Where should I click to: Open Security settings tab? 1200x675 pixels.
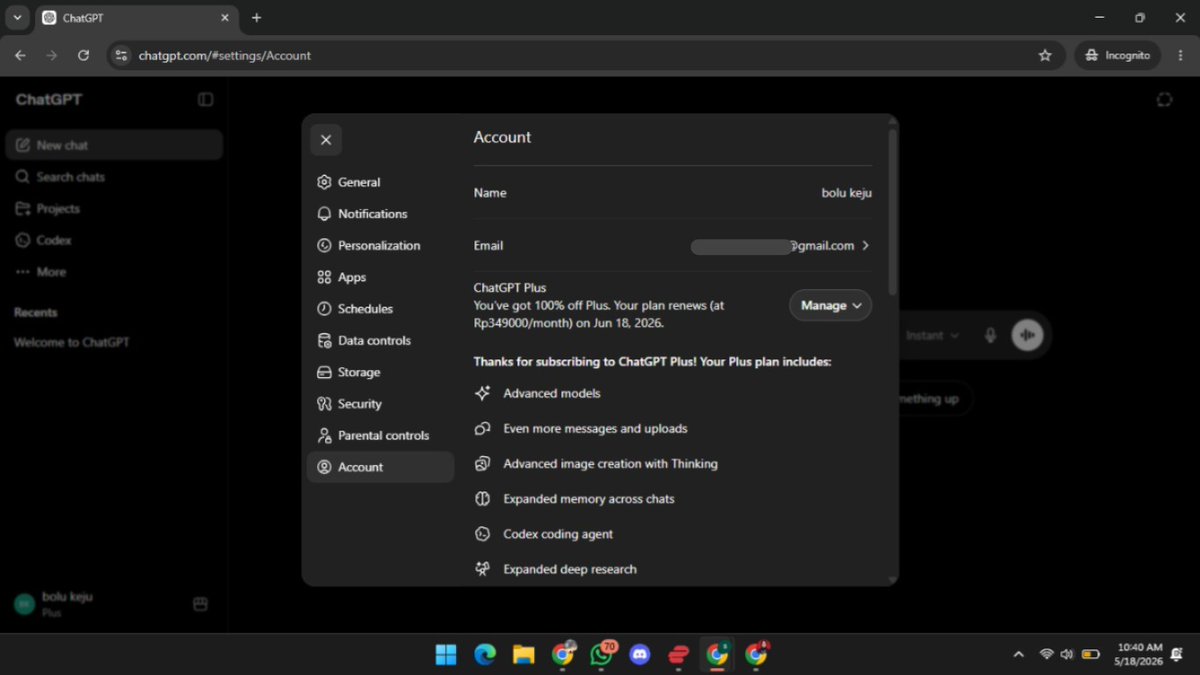(x=380, y=404)
